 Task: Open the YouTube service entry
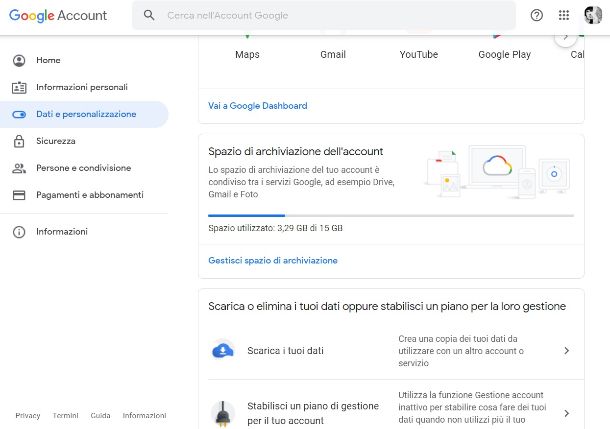coord(419,54)
